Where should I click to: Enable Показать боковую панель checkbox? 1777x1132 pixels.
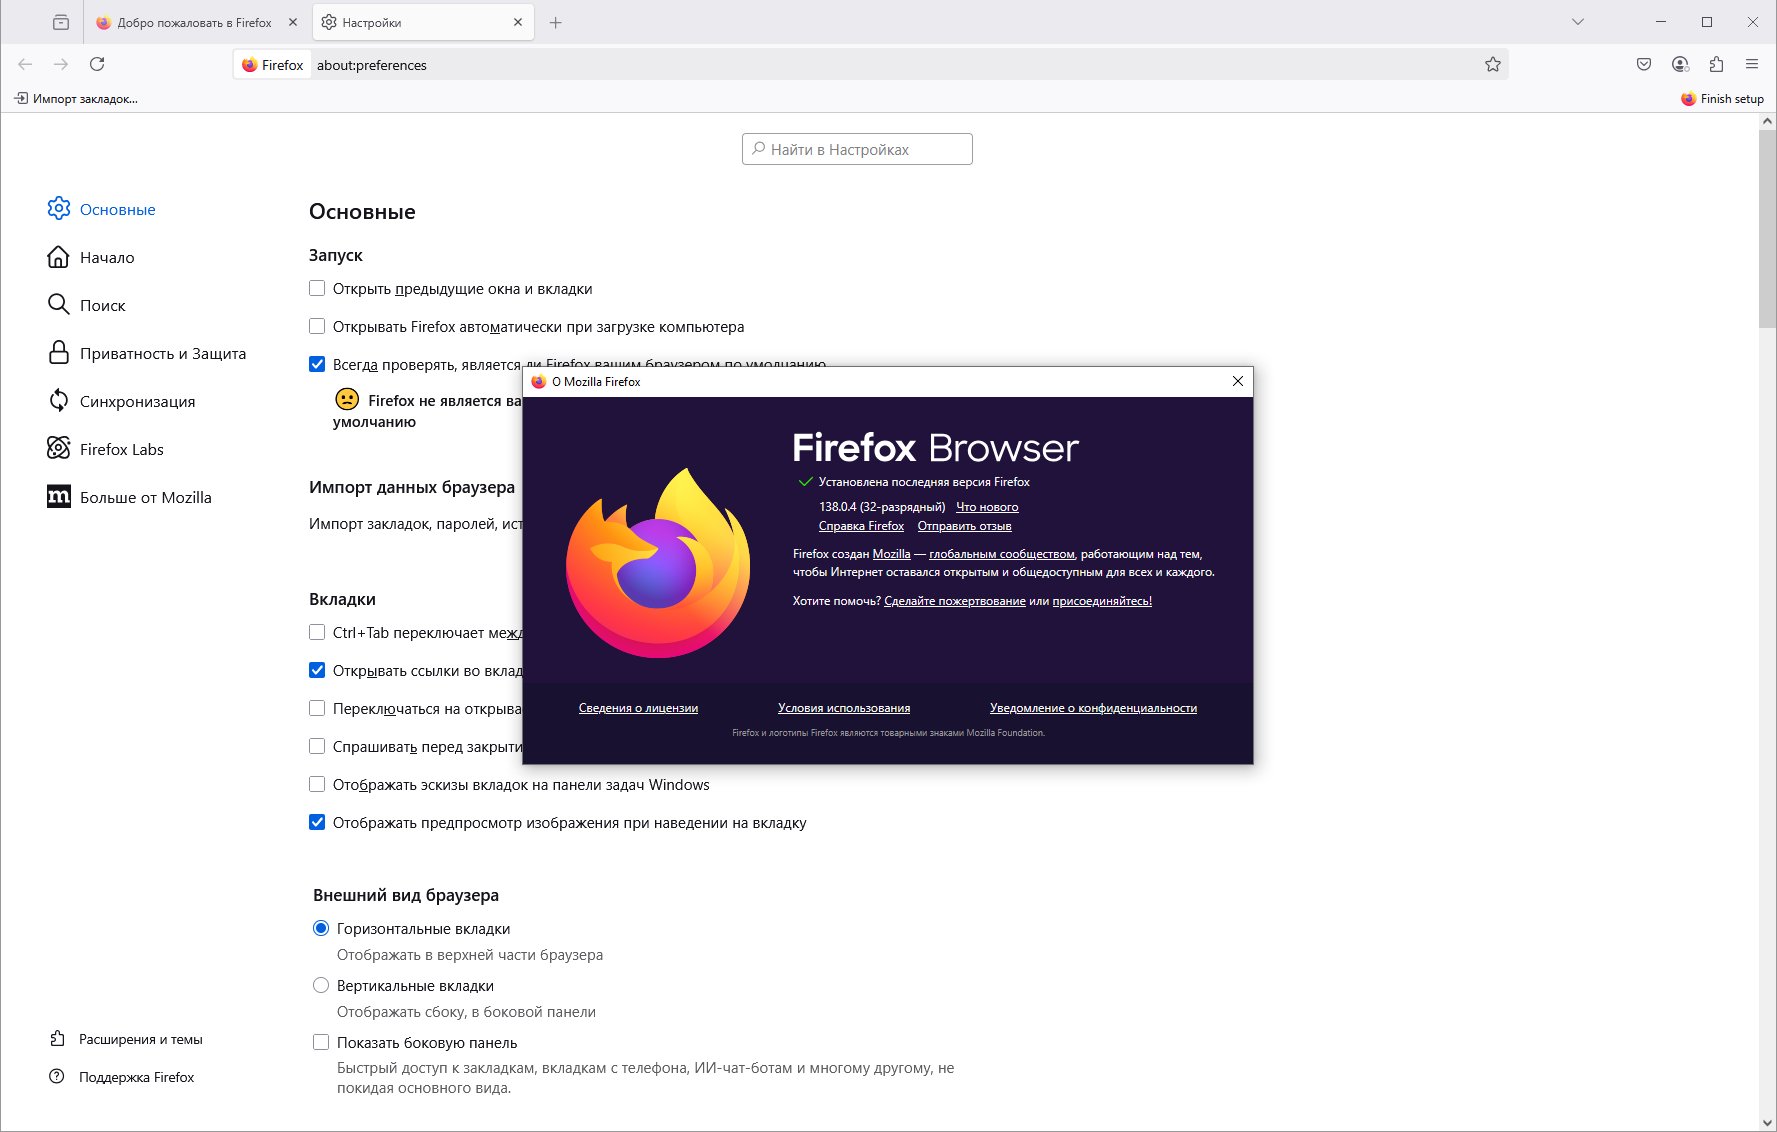pos(321,1042)
